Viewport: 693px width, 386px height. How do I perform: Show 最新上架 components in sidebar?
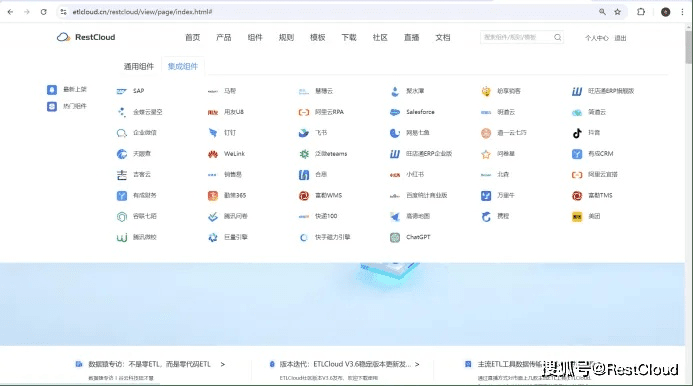[67, 90]
